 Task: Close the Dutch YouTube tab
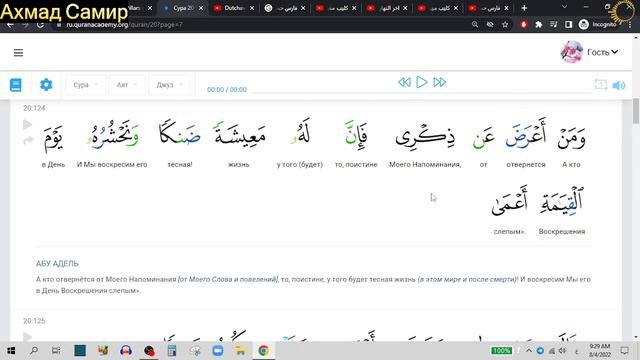[252, 8]
